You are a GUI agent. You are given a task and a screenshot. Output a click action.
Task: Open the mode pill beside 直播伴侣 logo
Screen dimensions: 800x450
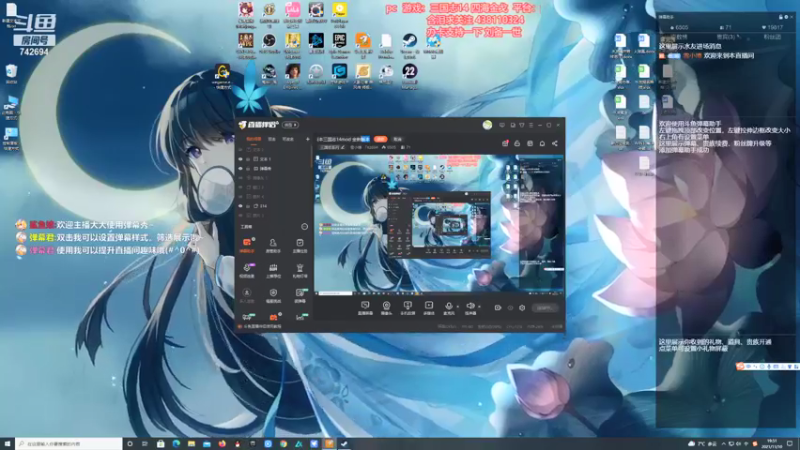290,125
